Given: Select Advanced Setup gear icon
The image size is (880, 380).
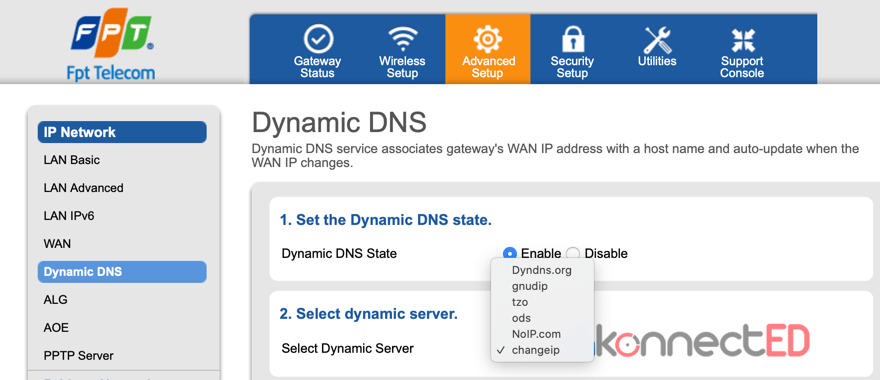Looking at the screenshot, I should click(x=487, y=39).
